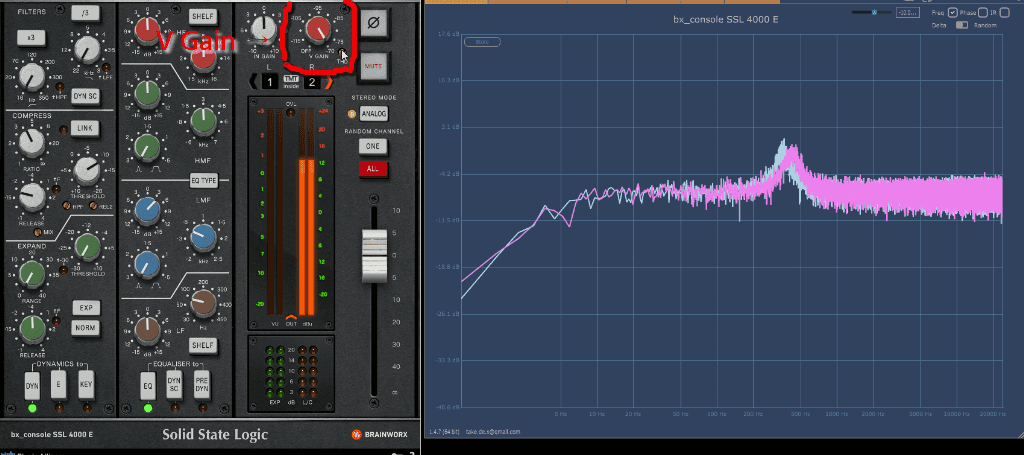The width and height of the screenshot is (1024, 455).
Task: Check the Phase checkbox in analyzer
Action: (982, 12)
